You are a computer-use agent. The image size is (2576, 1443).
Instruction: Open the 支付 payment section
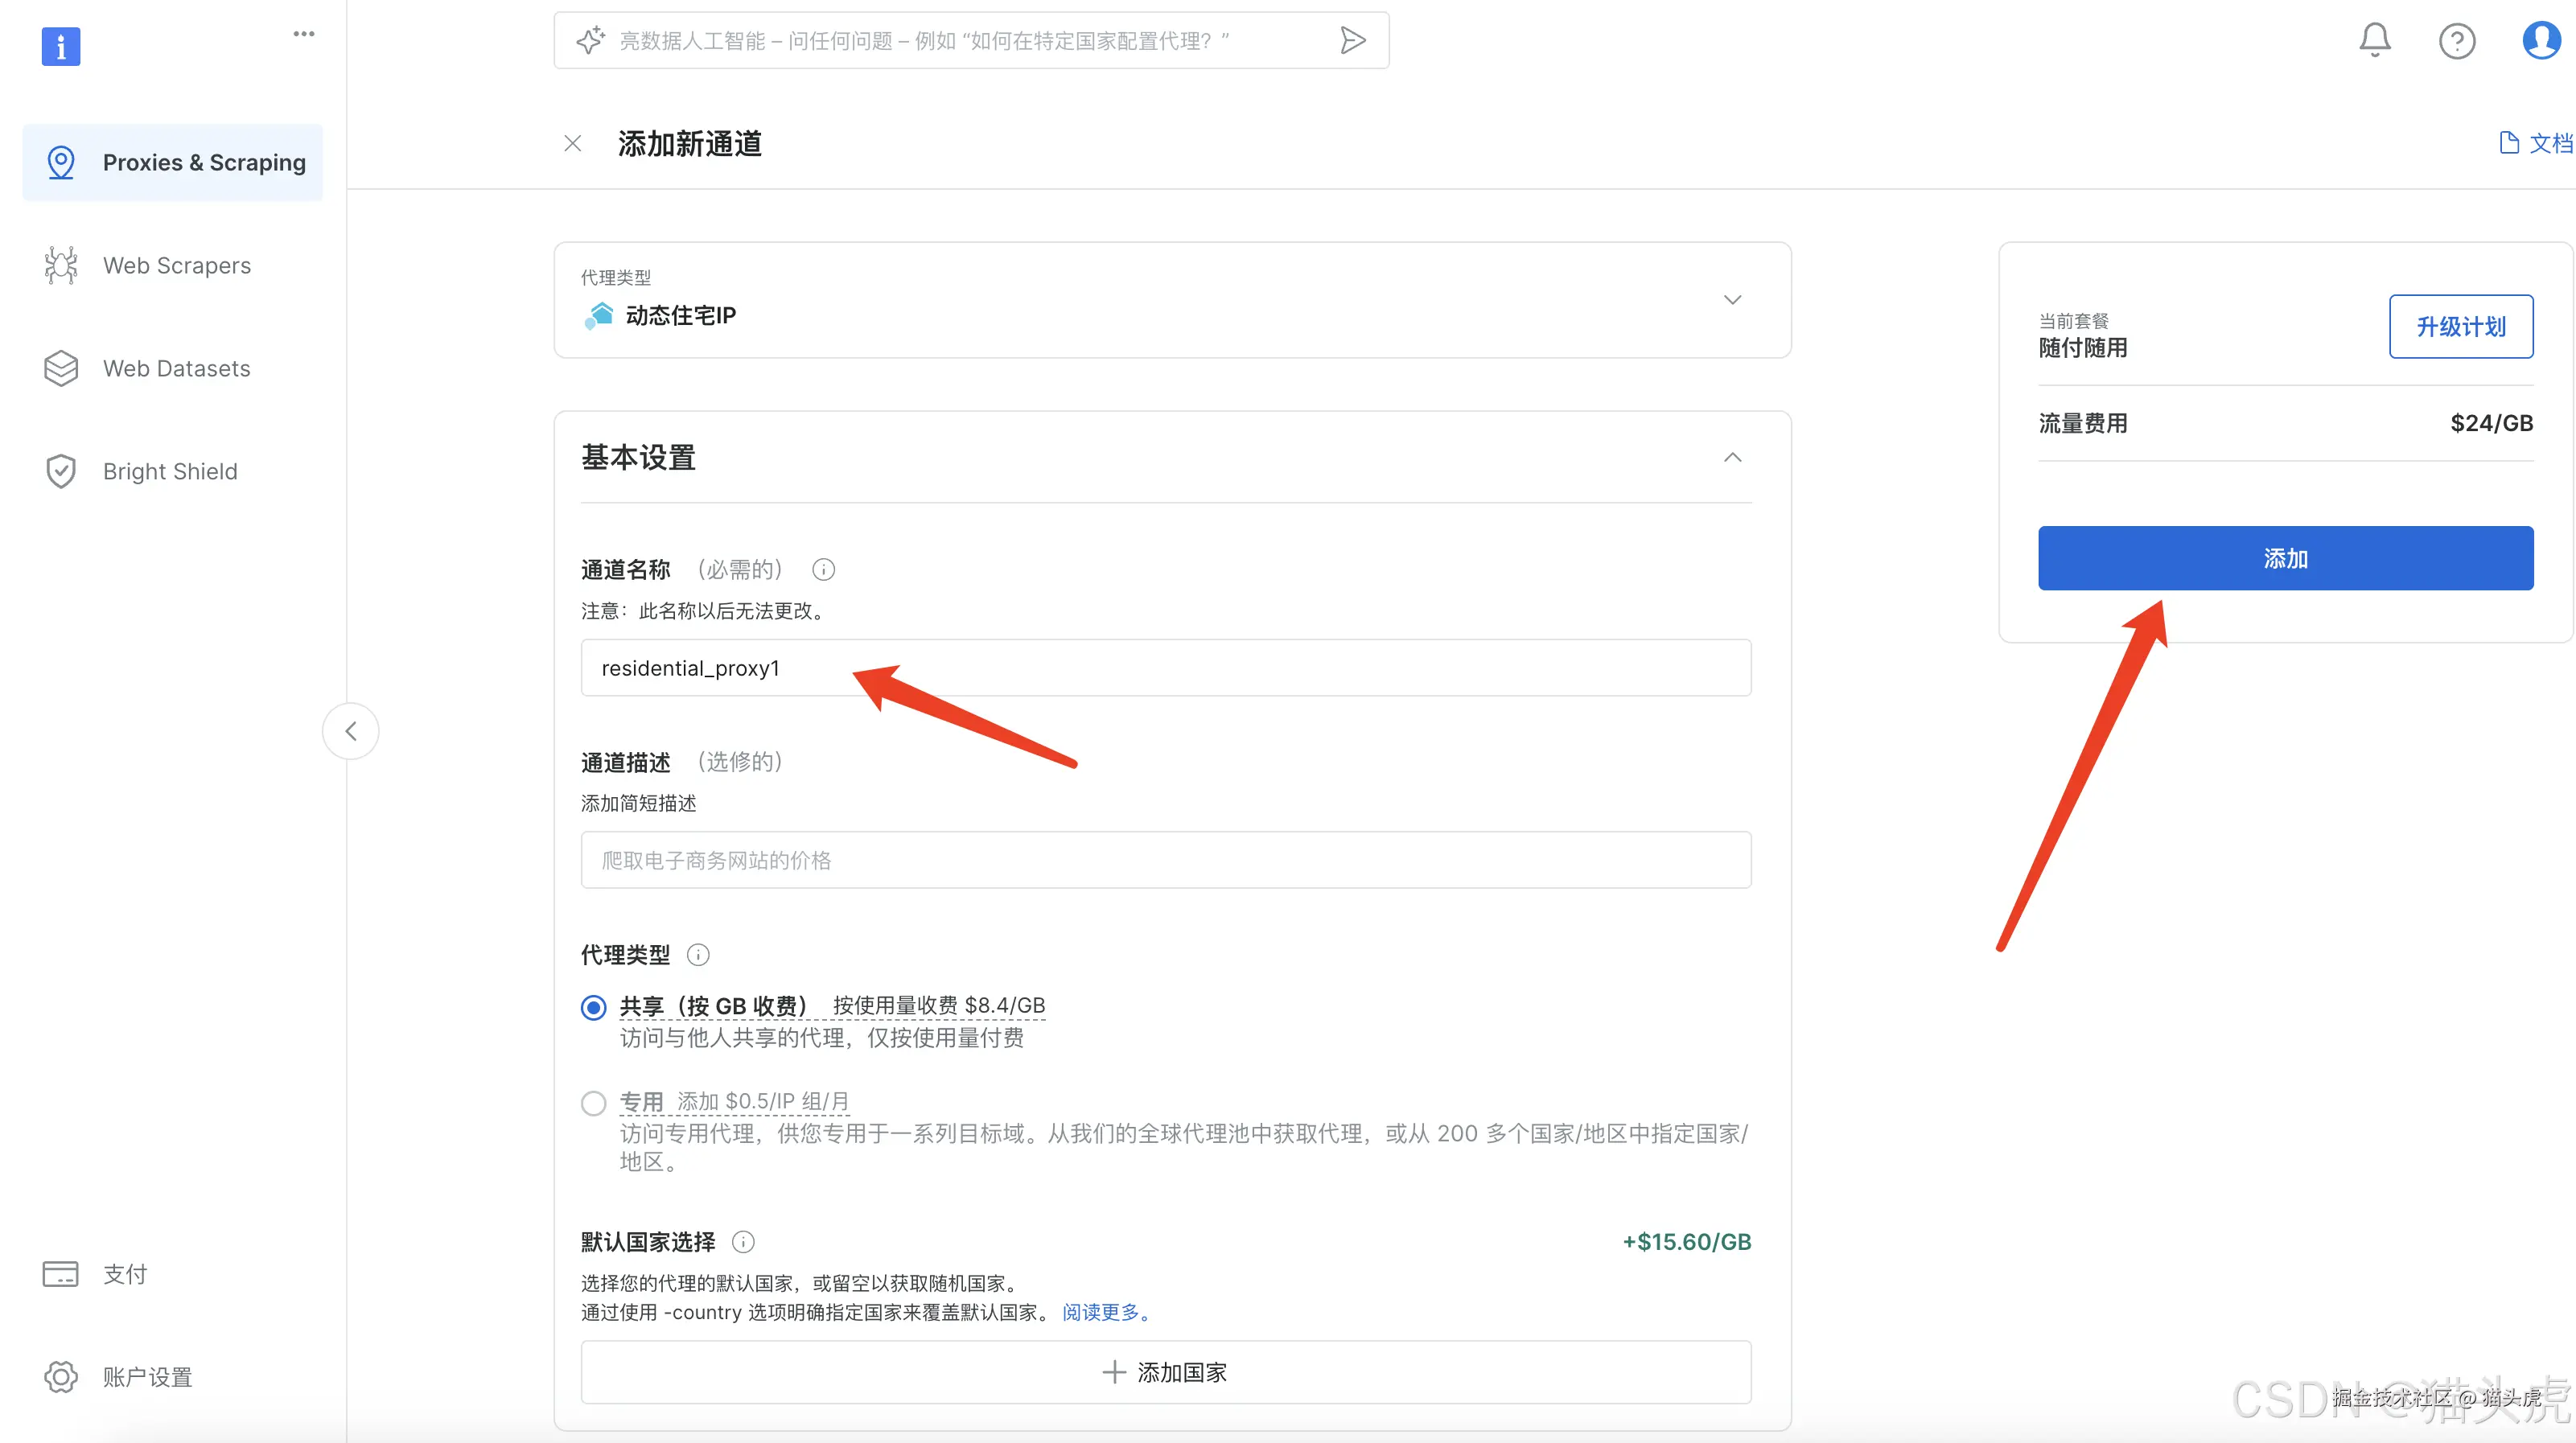pos(124,1273)
